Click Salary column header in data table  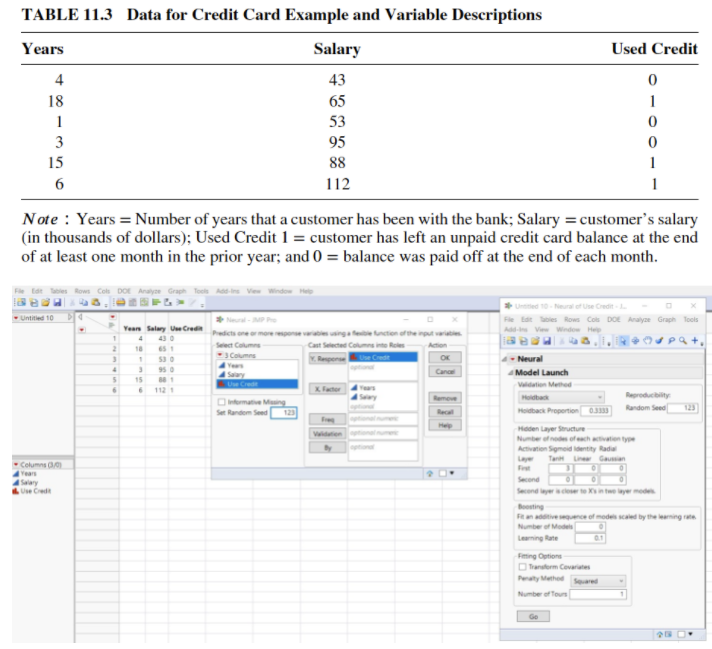coord(156,328)
